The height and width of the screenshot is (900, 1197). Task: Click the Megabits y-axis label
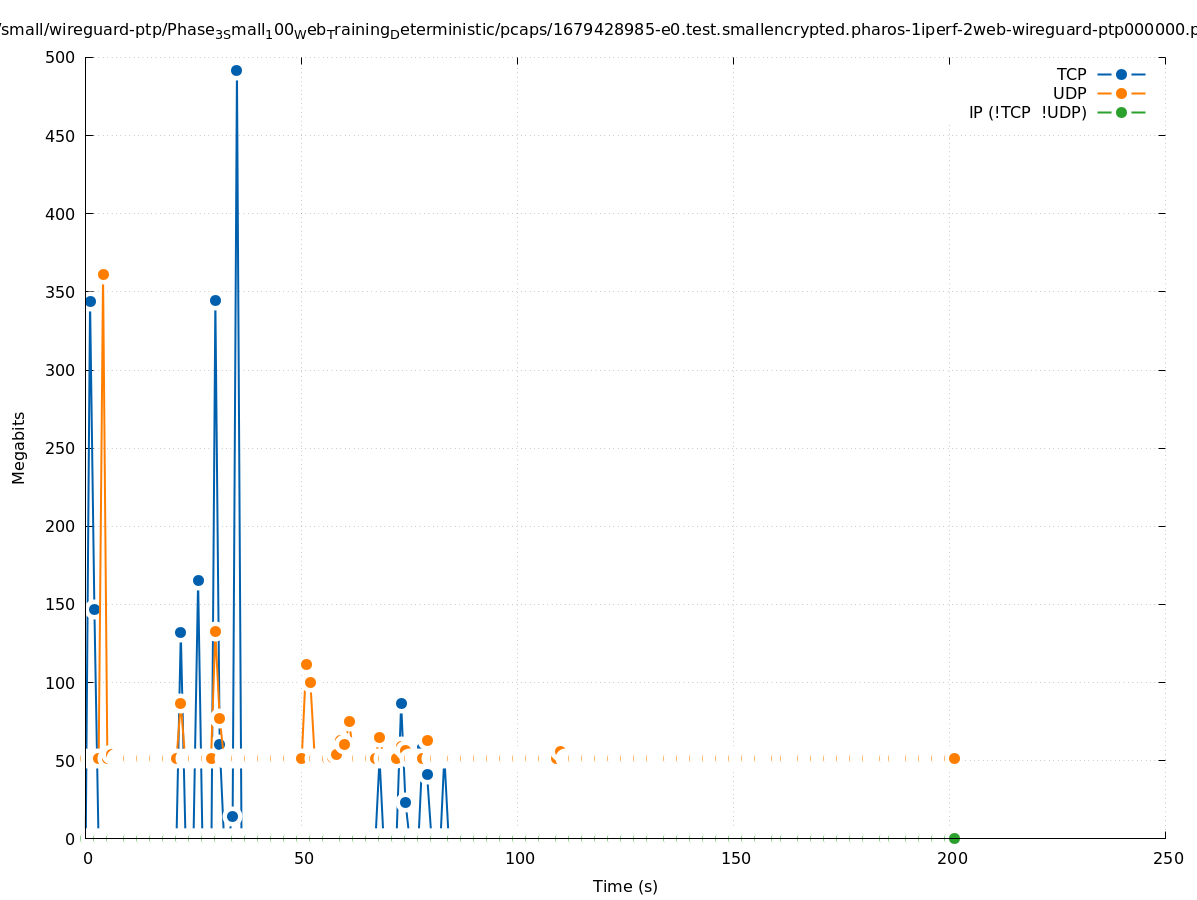pyautogui.click(x=19, y=447)
